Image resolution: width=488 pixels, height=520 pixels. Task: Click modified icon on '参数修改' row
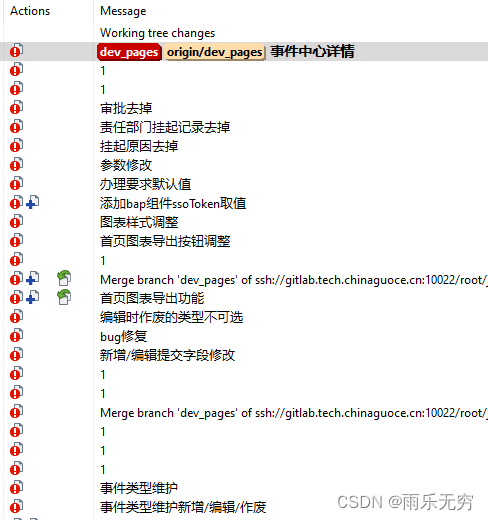(x=16, y=165)
